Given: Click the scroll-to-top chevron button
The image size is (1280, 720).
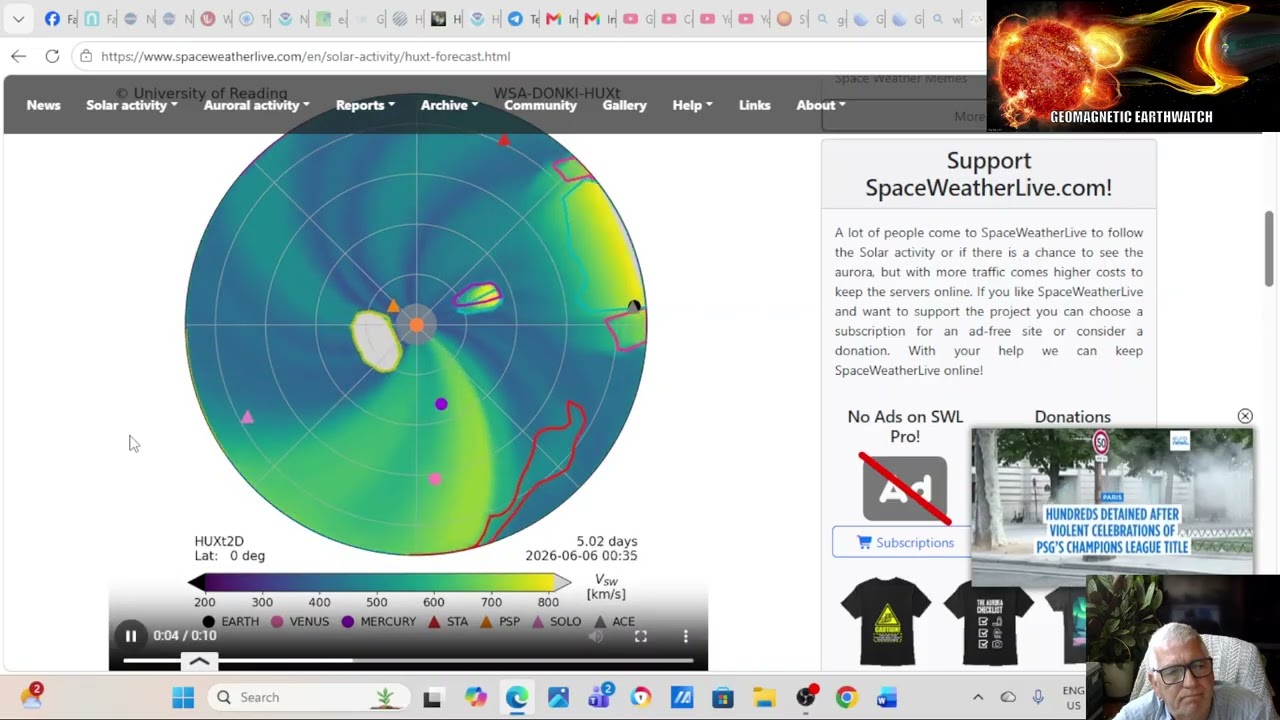Looking at the screenshot, I should [x=199, y=661].
